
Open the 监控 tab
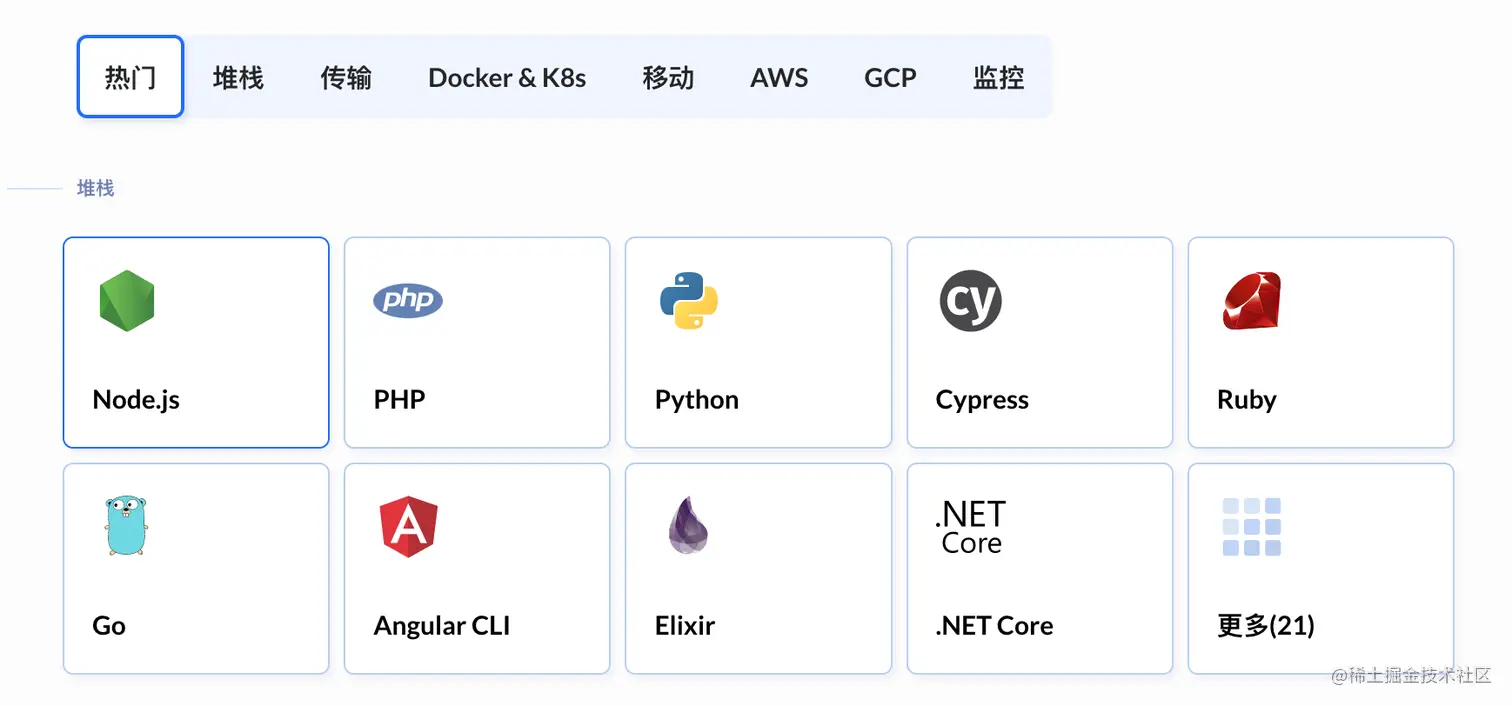998,77
